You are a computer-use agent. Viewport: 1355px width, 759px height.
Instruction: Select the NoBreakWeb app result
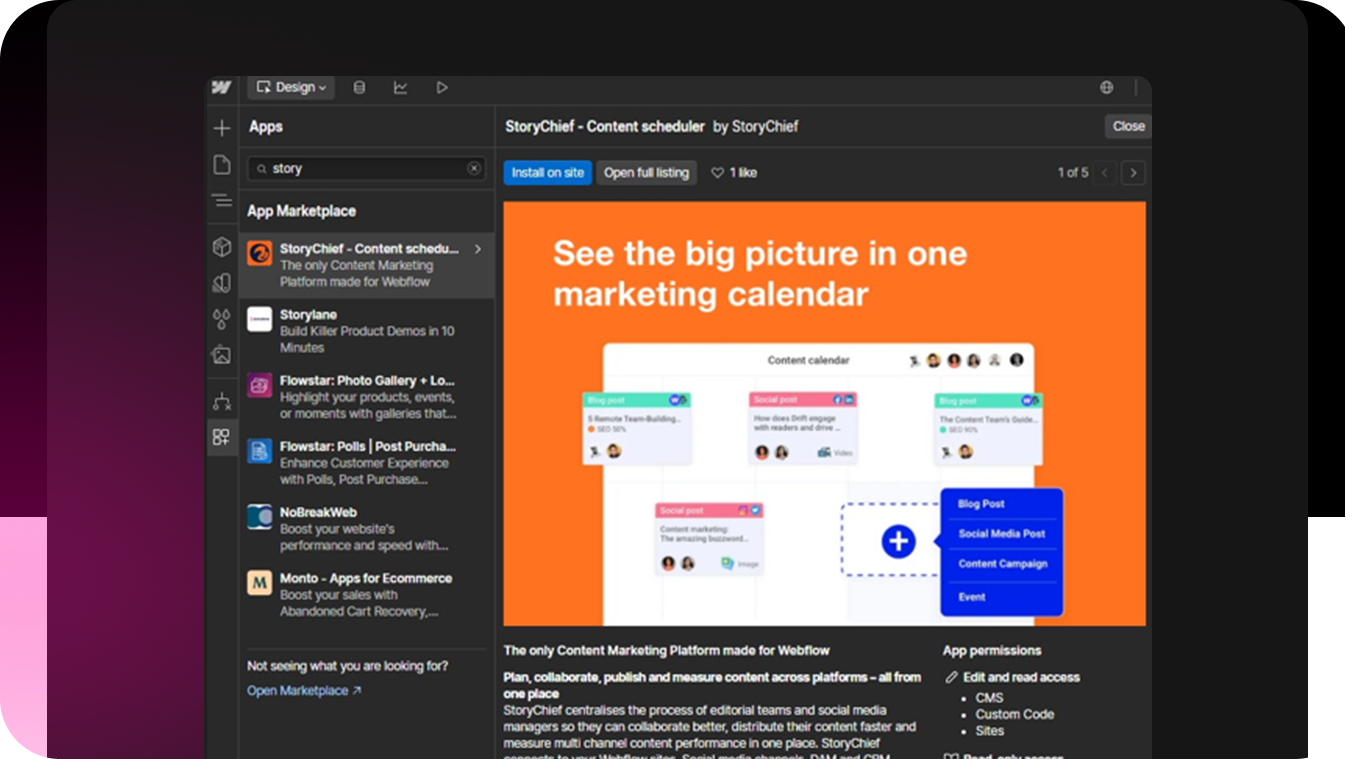tap(366, 529)
